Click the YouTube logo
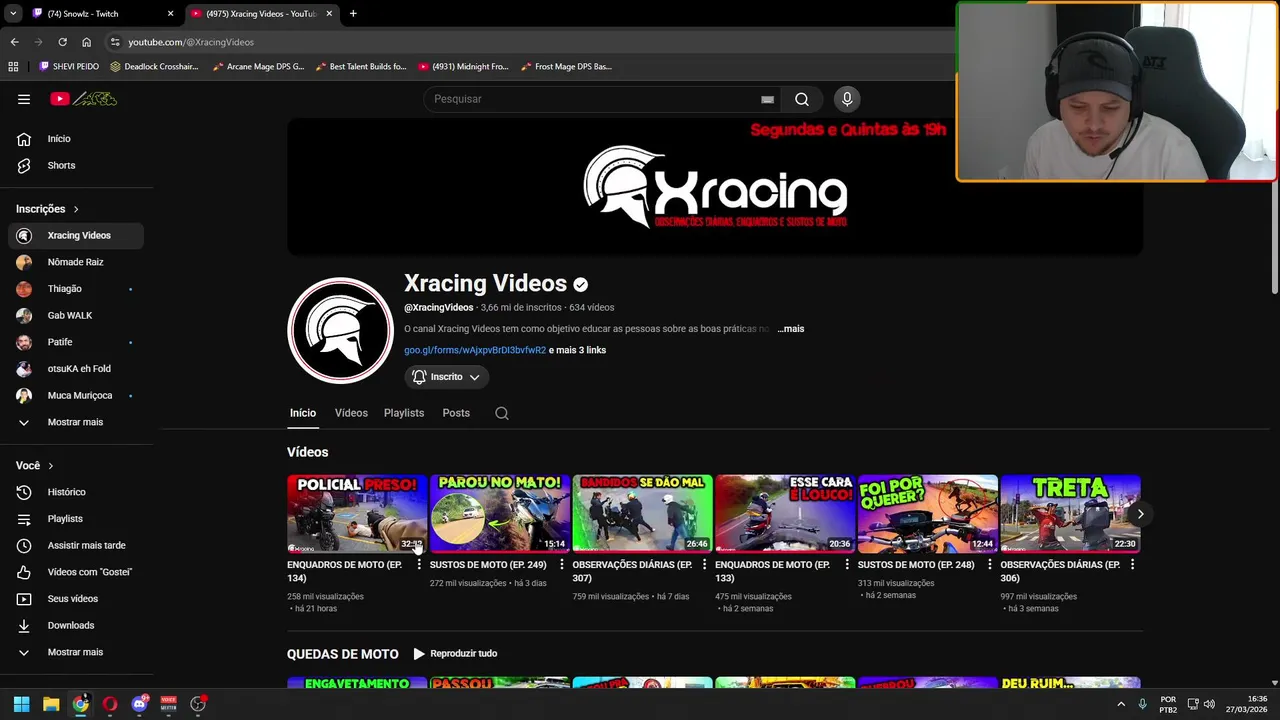Viewport: 1280px width, 720px height. (84, 99)
